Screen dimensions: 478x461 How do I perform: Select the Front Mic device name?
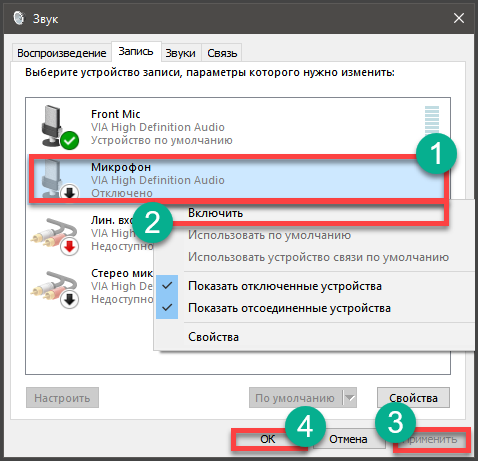[116, 114]
